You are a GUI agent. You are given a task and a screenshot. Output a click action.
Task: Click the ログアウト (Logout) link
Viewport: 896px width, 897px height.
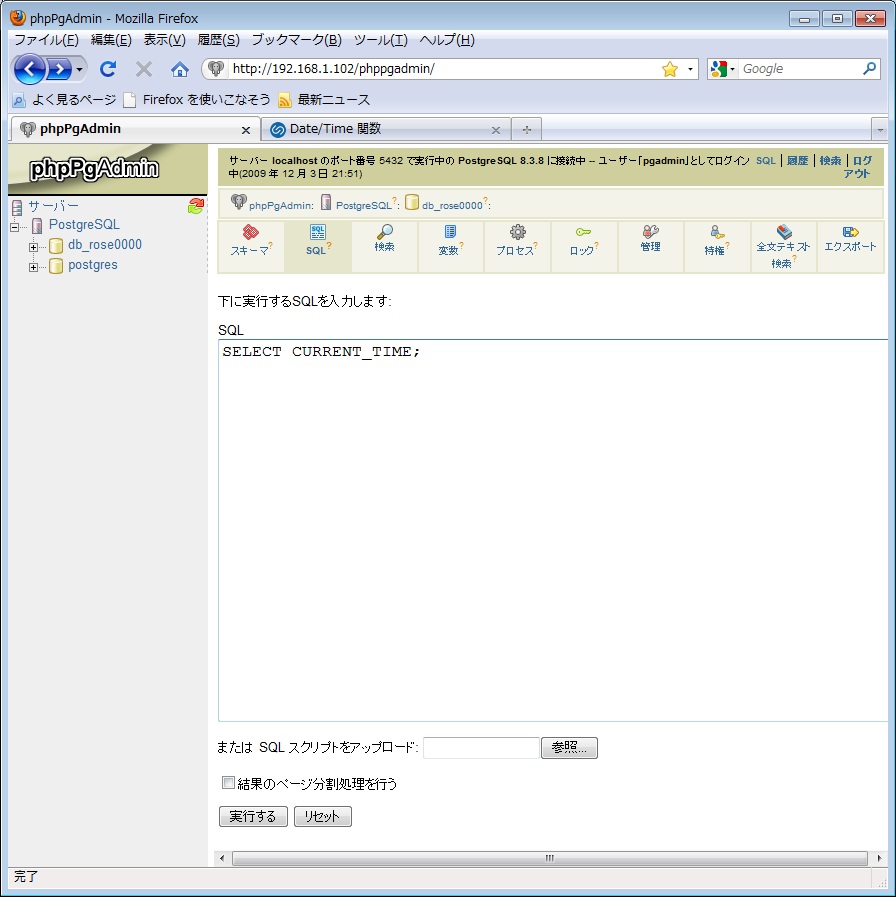pos(859,167)
